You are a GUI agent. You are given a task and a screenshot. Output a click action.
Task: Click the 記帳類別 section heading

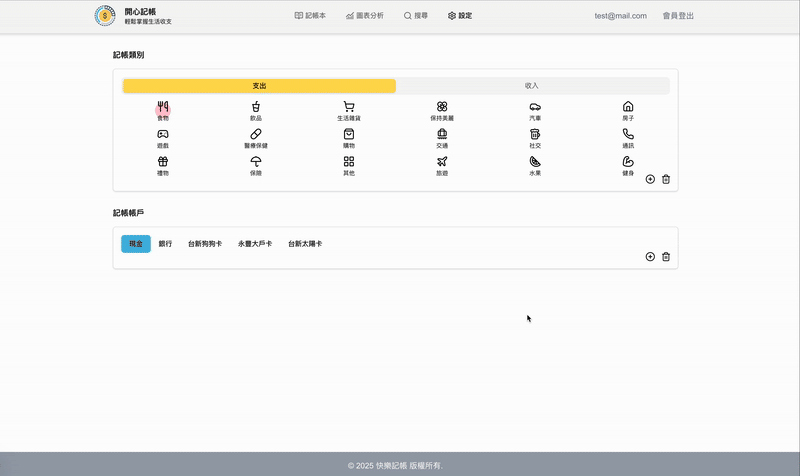(129, 55)
